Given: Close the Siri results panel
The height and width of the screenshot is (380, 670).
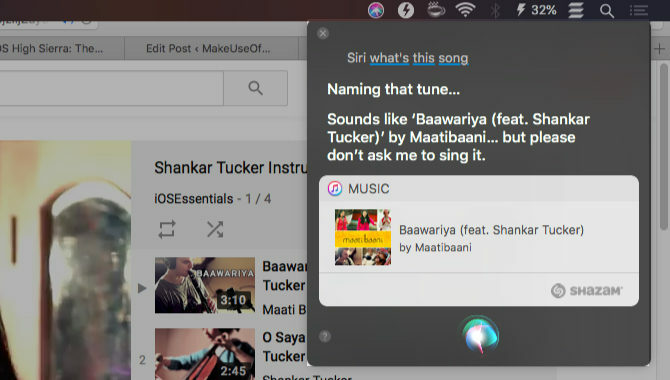Looking at the screenshot, I should click(x=323, y=33).
